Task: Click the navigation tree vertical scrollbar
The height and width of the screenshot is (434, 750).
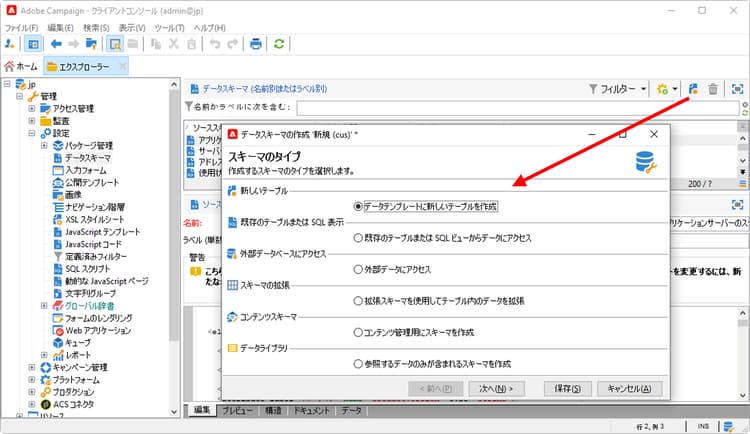Action: [174, 248]
